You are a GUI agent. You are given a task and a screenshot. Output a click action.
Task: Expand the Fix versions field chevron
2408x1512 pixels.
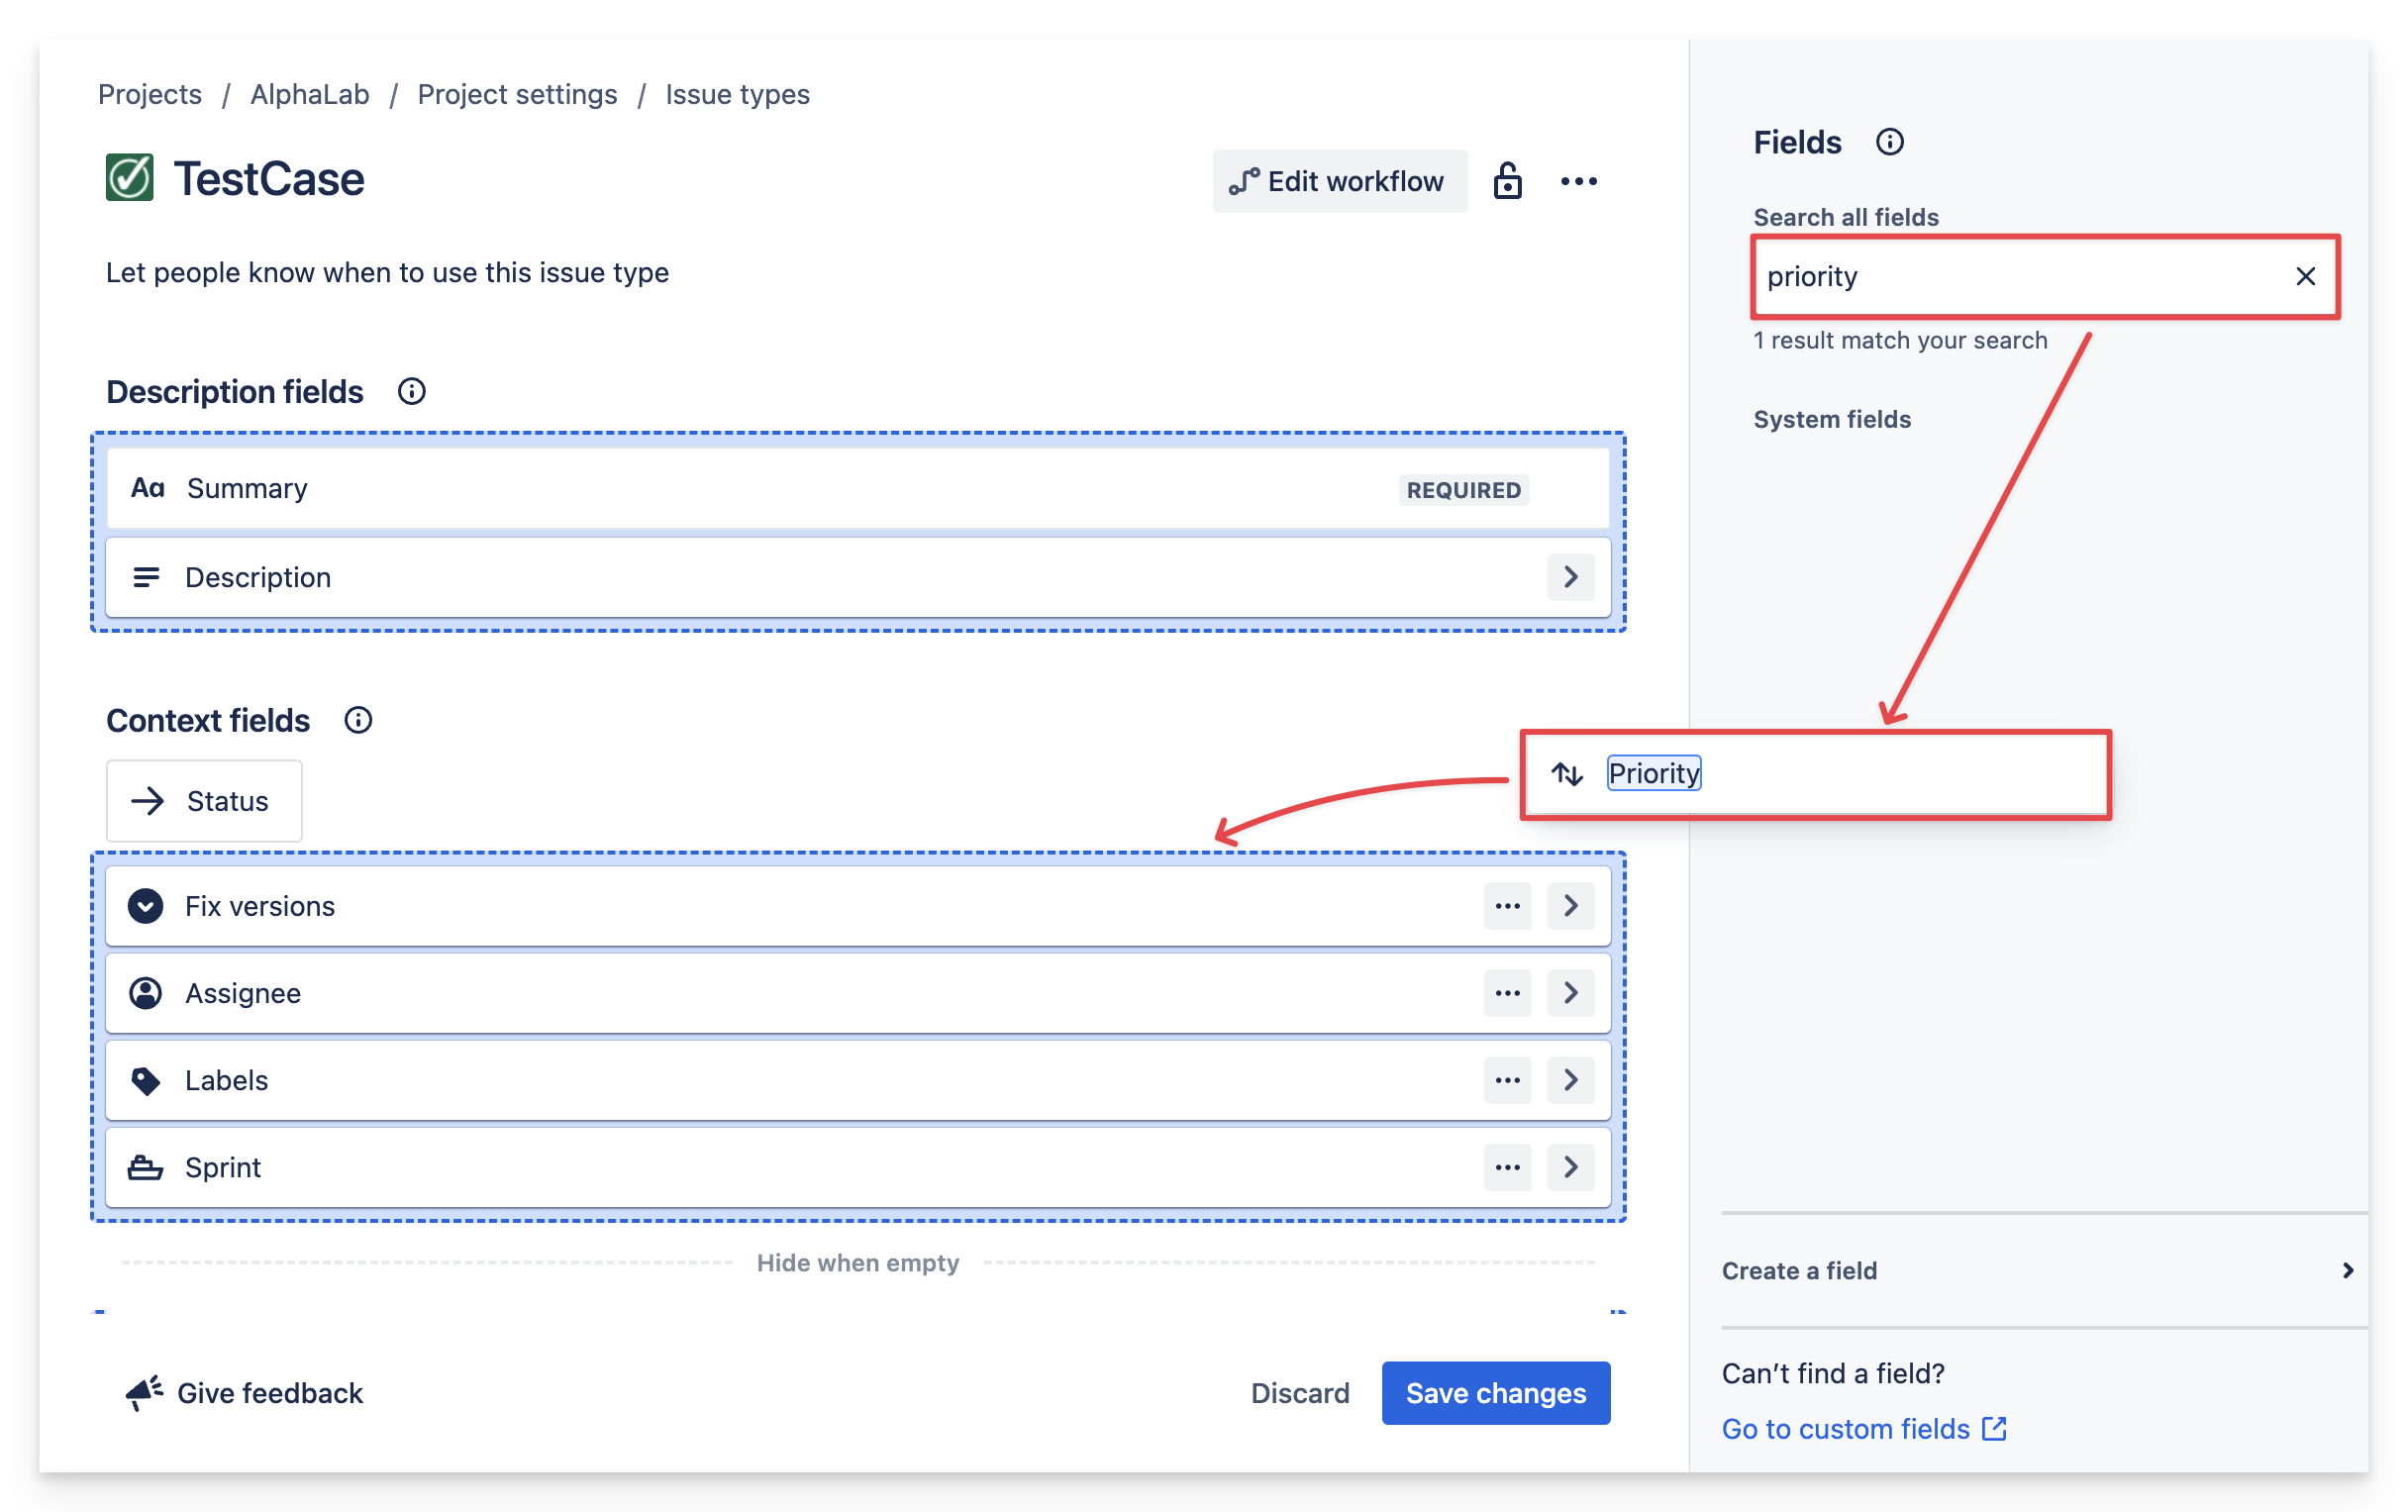(x=1570, y=906)
